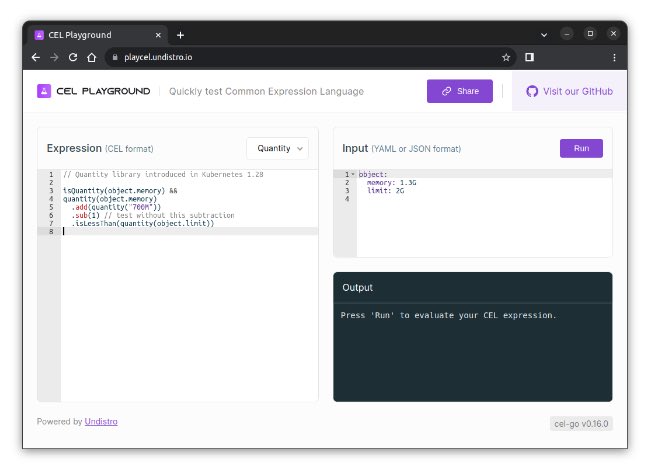Click the CEL PLAYGROUND title text
The height and width of the screenshot is (473, 649).
pyautogui.click(x=103, y=91)
